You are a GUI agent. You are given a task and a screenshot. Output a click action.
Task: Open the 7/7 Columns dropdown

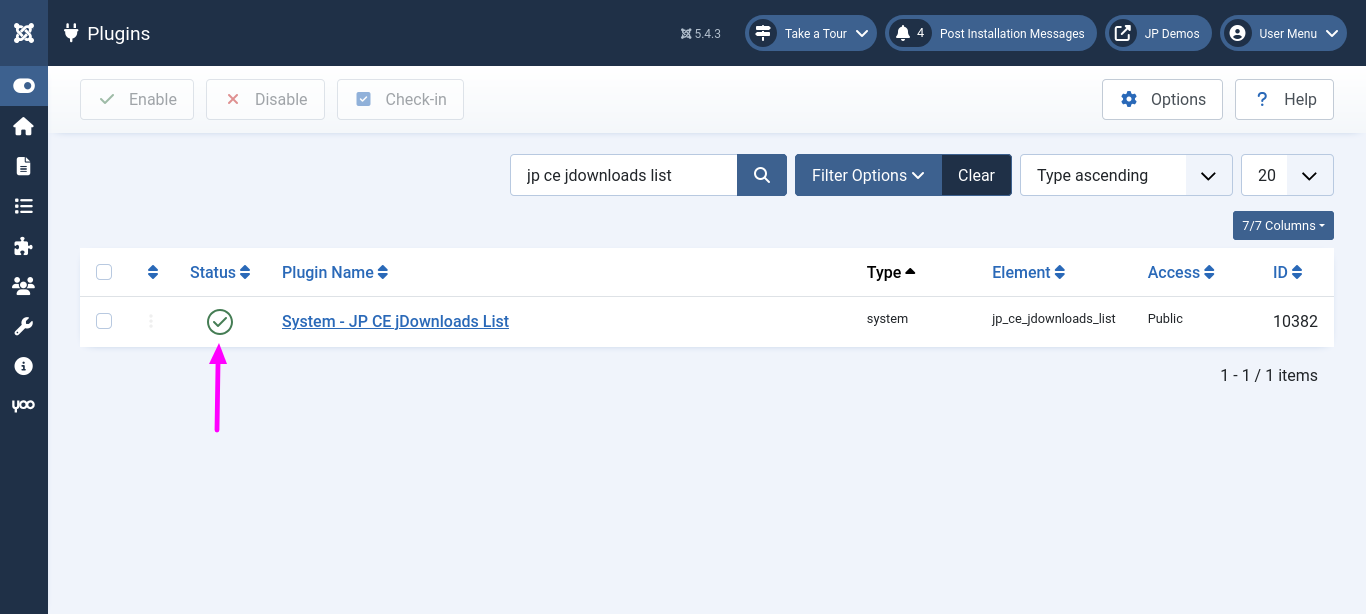(x=1283, y=226)
